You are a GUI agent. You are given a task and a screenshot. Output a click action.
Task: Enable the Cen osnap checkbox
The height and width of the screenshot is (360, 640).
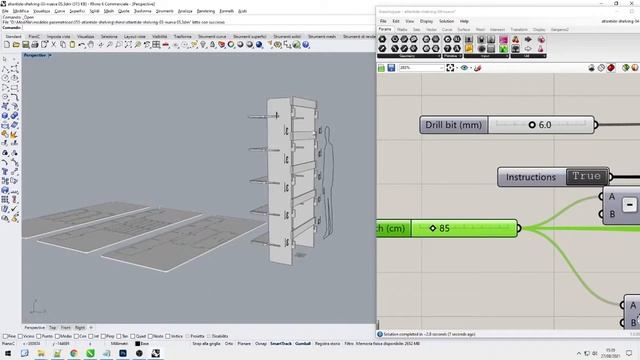76,336
